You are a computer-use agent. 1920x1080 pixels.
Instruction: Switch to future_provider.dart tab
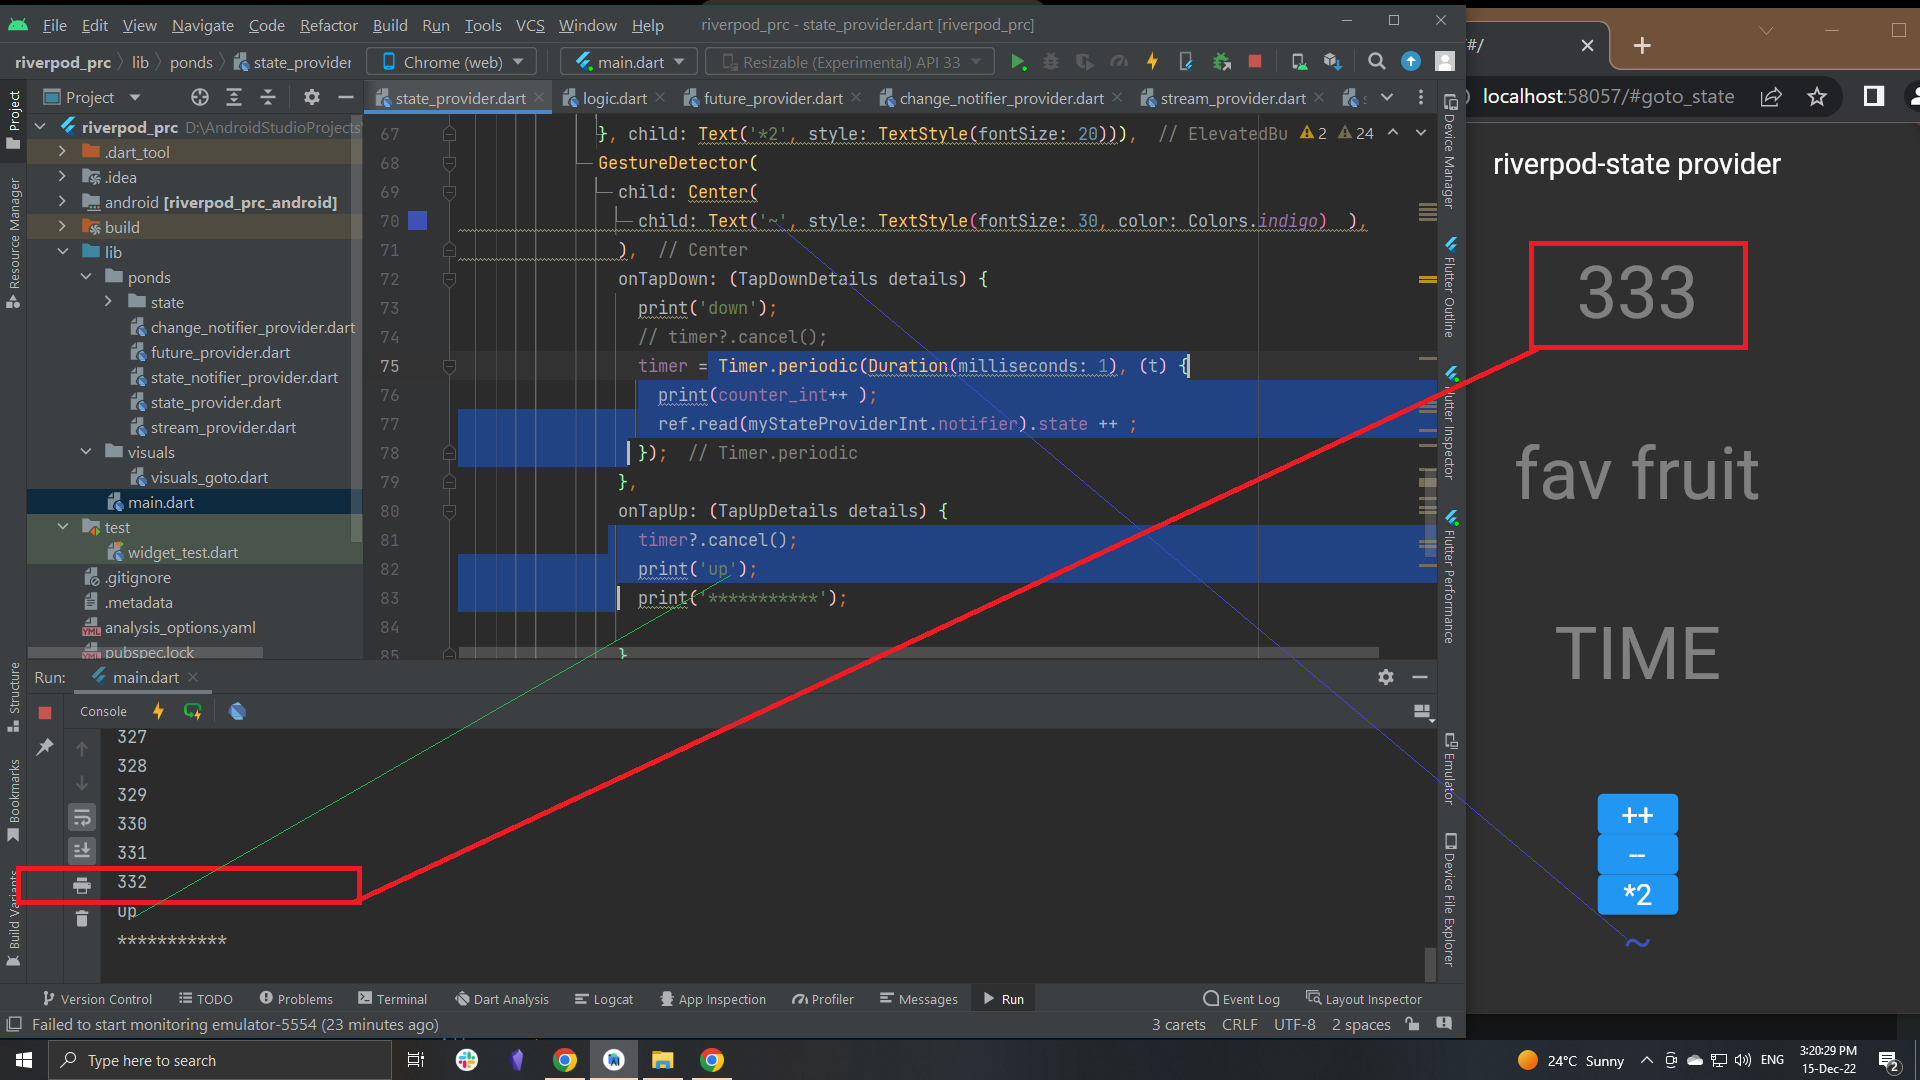click(772, 98)
